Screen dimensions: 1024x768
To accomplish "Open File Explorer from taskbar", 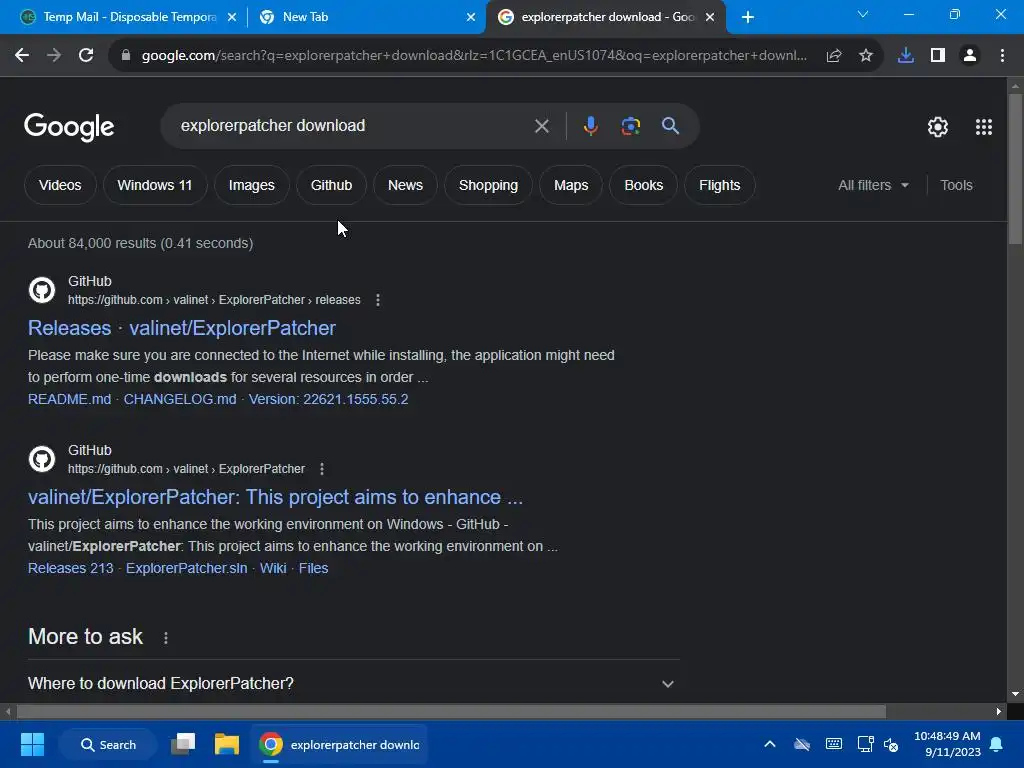I will click(227, 744).
